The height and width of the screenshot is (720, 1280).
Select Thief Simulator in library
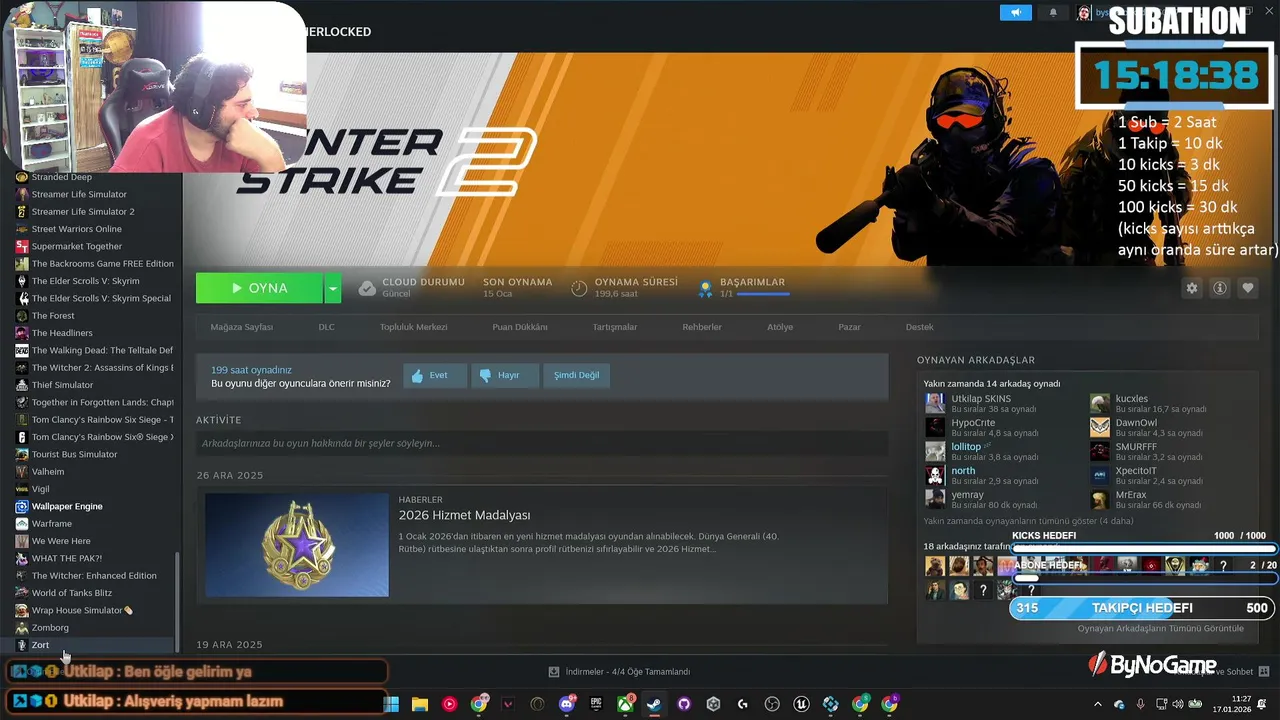pyautogui.click(x=62, y=385)
